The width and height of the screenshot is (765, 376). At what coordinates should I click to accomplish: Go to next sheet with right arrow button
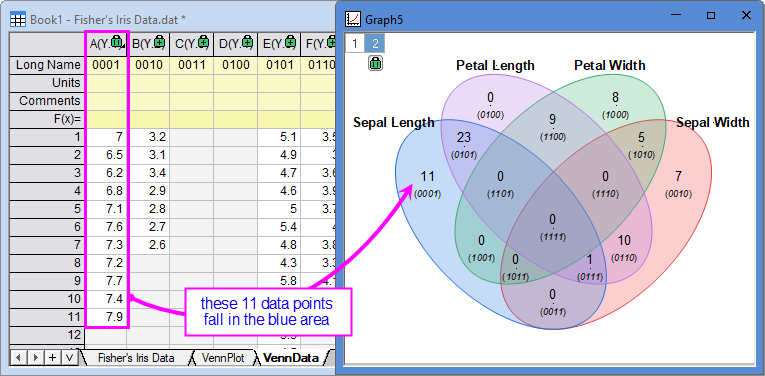click(35, 357)
